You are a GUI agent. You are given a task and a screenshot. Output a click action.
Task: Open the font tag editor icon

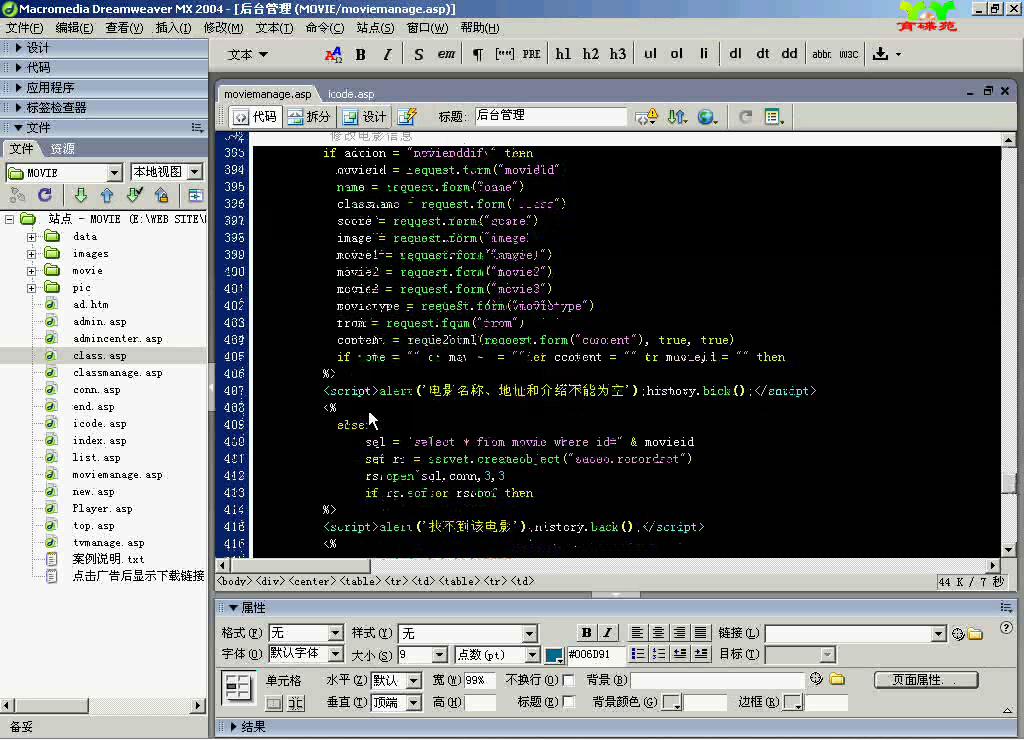coord(333,54)
